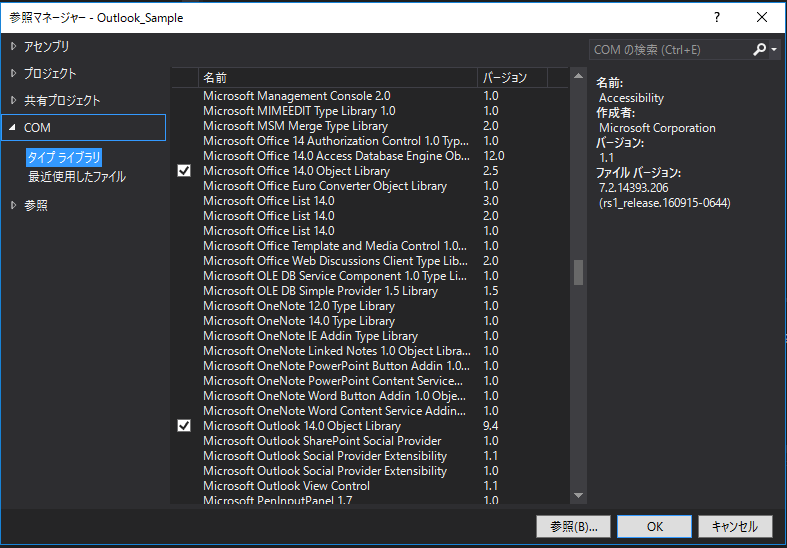Viewport: 787px width, 548px height.
Task: Expand the 共有プロジェクト category
Action: pyautogui.click(x=14, y=100)
